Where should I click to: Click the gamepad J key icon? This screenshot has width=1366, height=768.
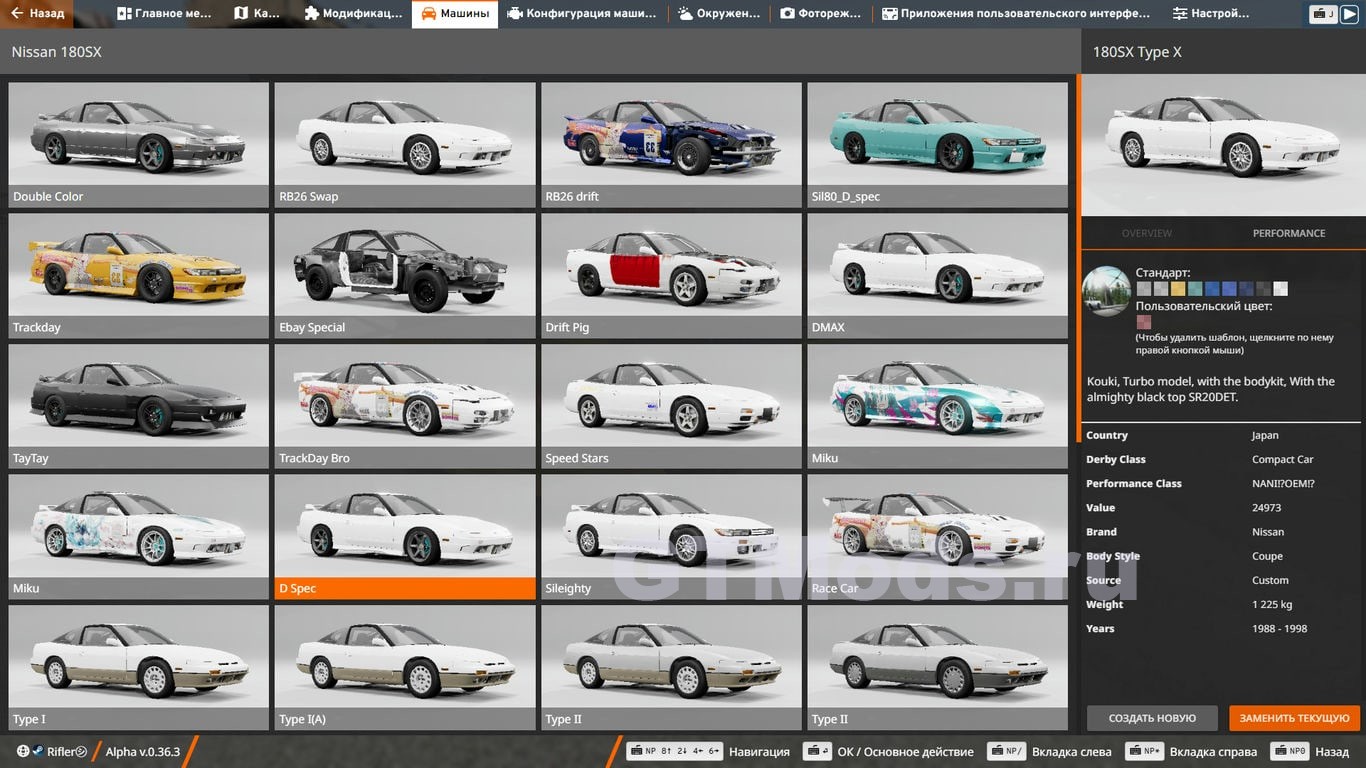1324,14
